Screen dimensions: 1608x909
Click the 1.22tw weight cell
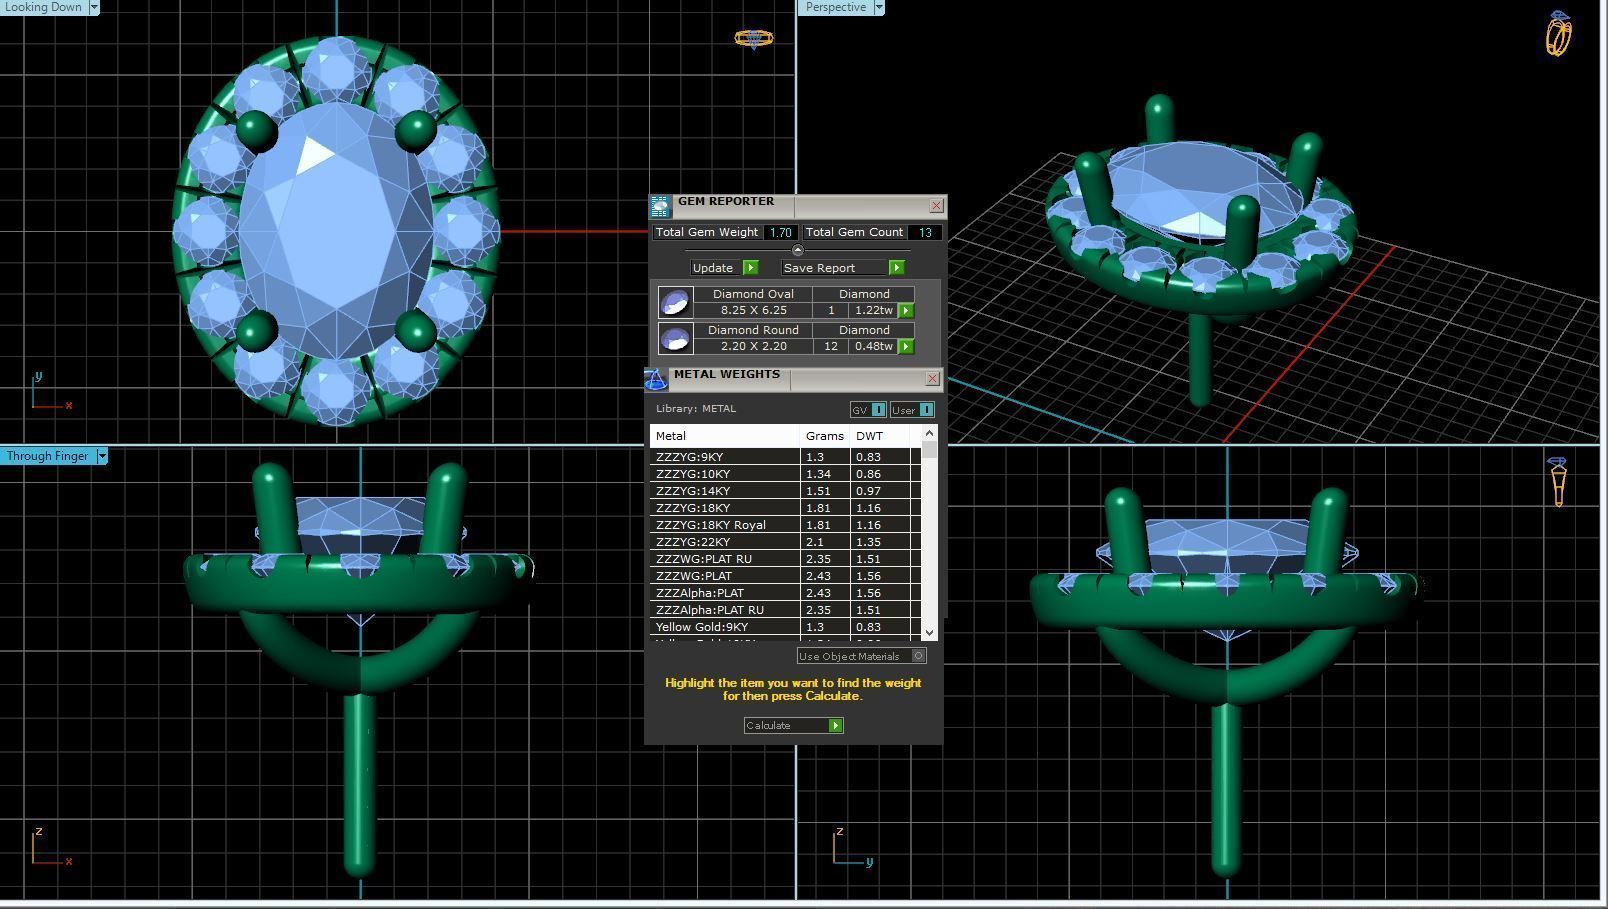pos(873,311)
